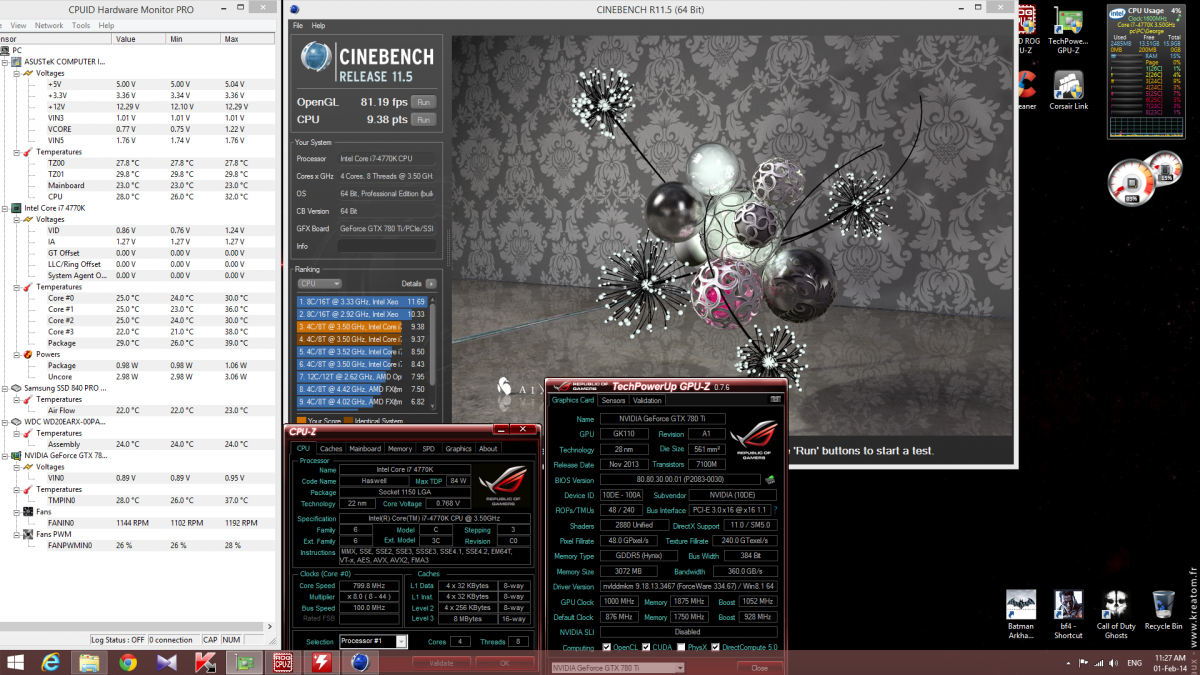Run the CPU test in Cinebench
Viewport: 1200px width, 675px height.
coord(424,119)
